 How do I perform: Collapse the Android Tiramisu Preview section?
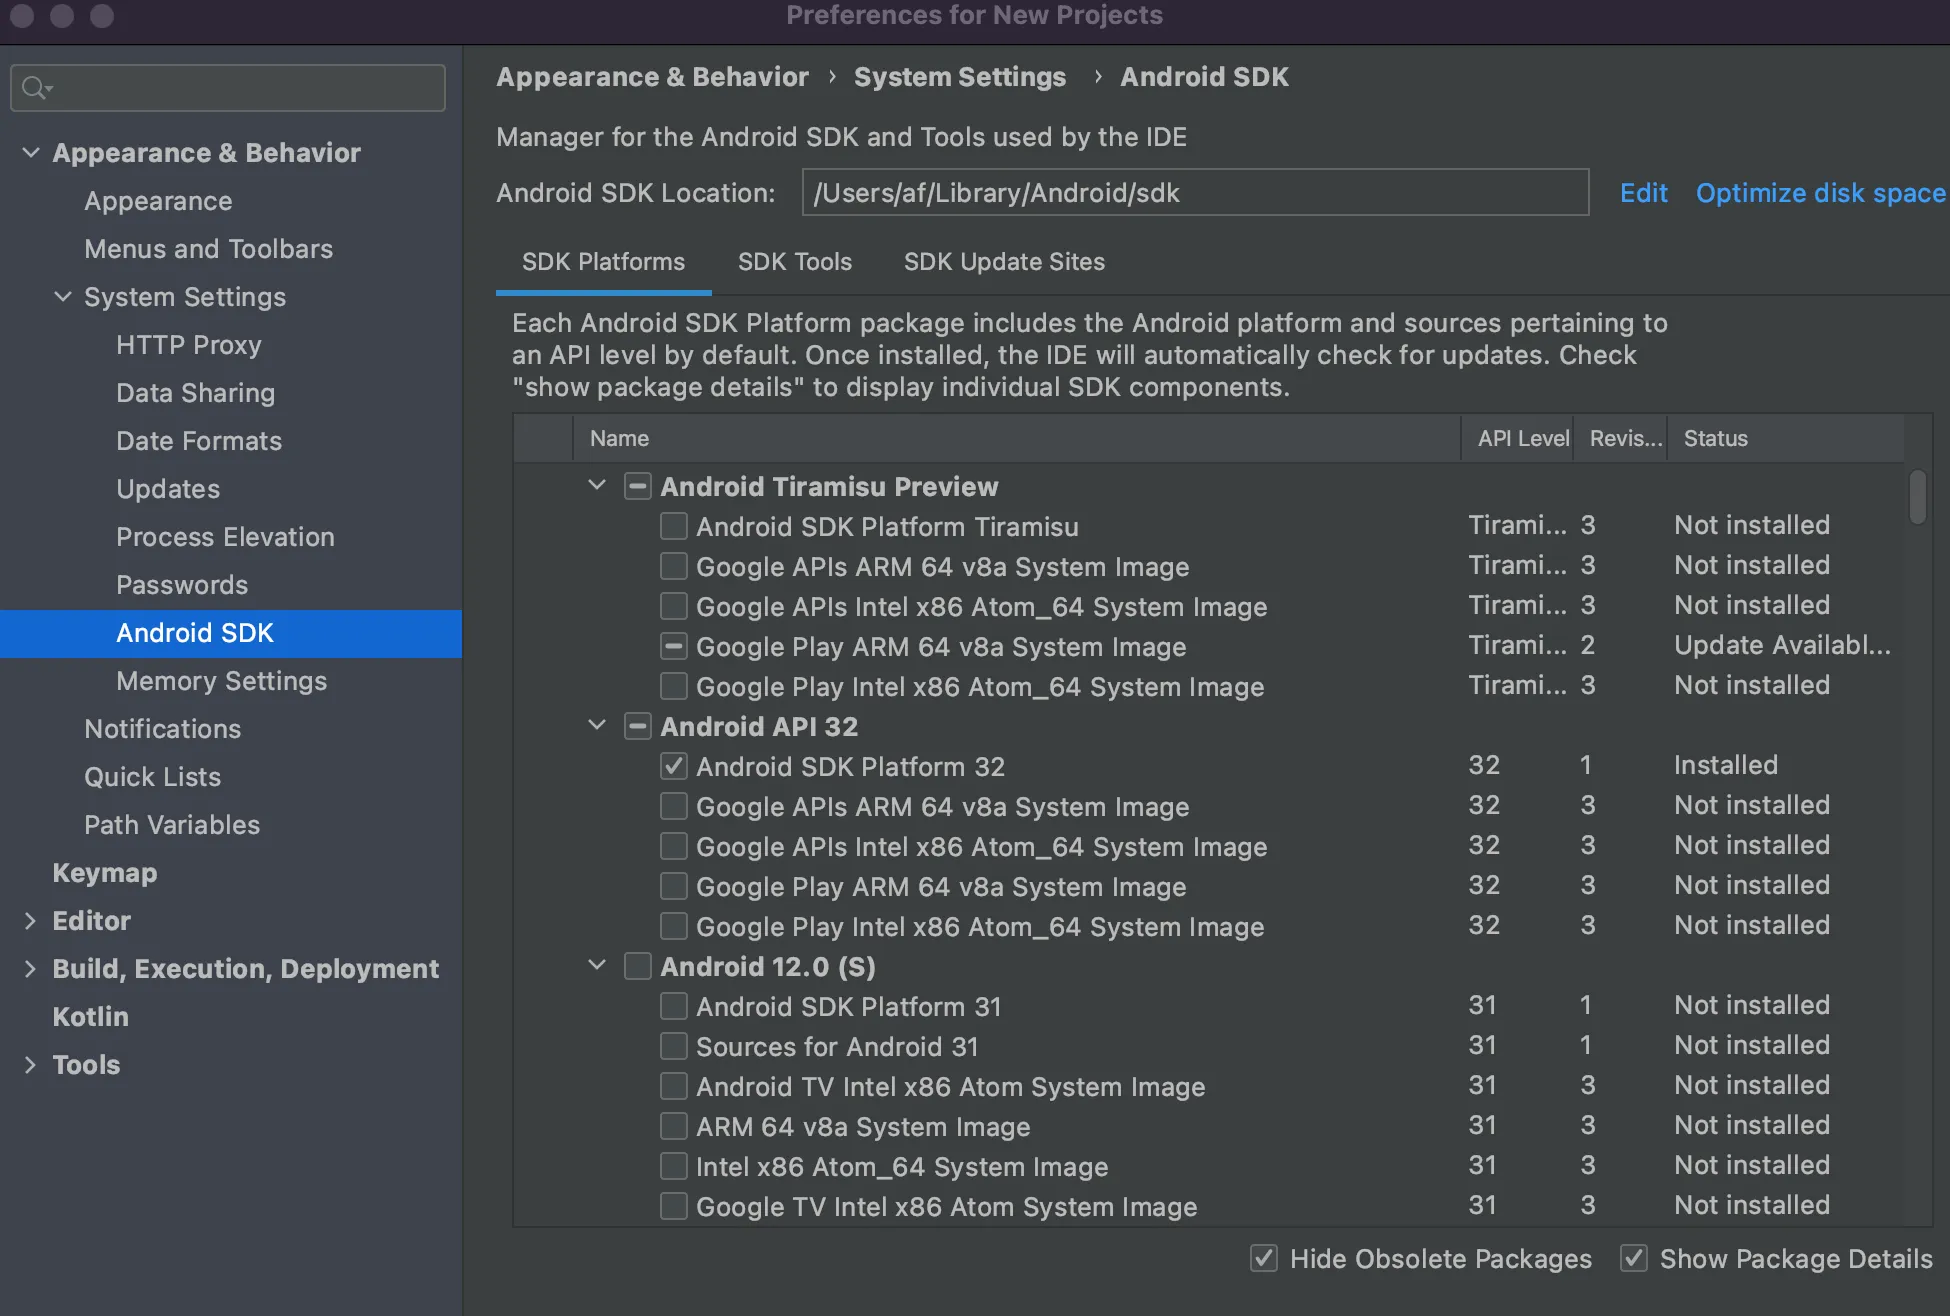click(596, 486)
